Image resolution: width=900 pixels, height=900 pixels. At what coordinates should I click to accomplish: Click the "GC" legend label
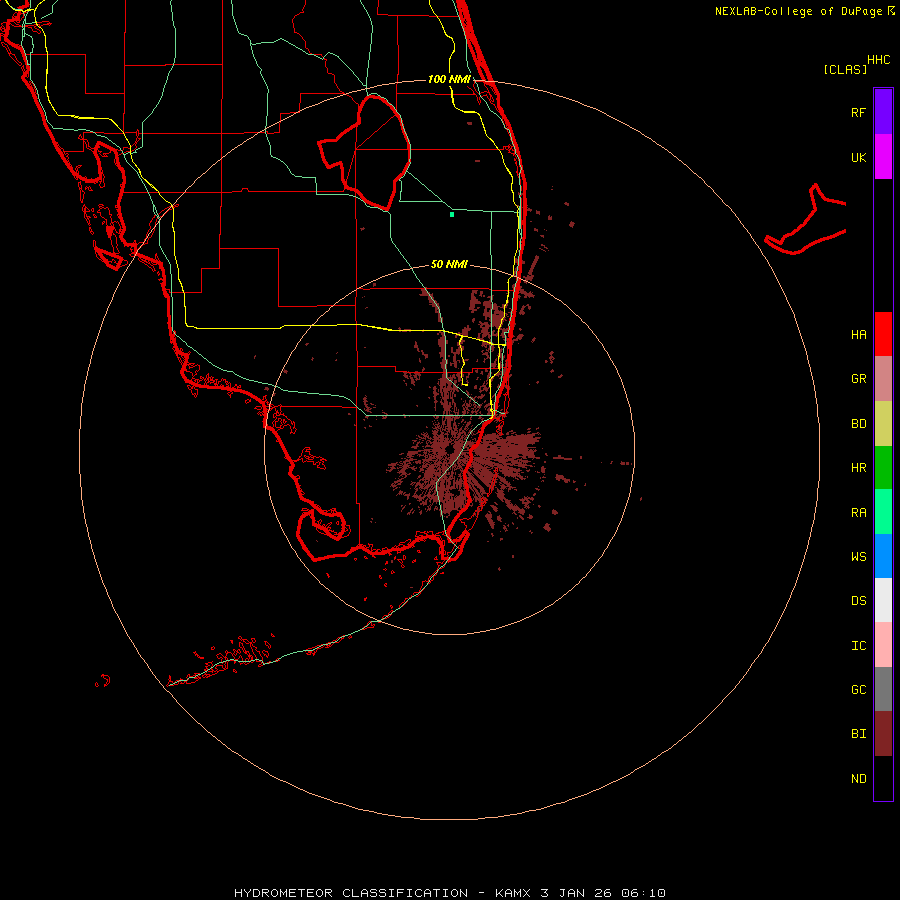858,689
